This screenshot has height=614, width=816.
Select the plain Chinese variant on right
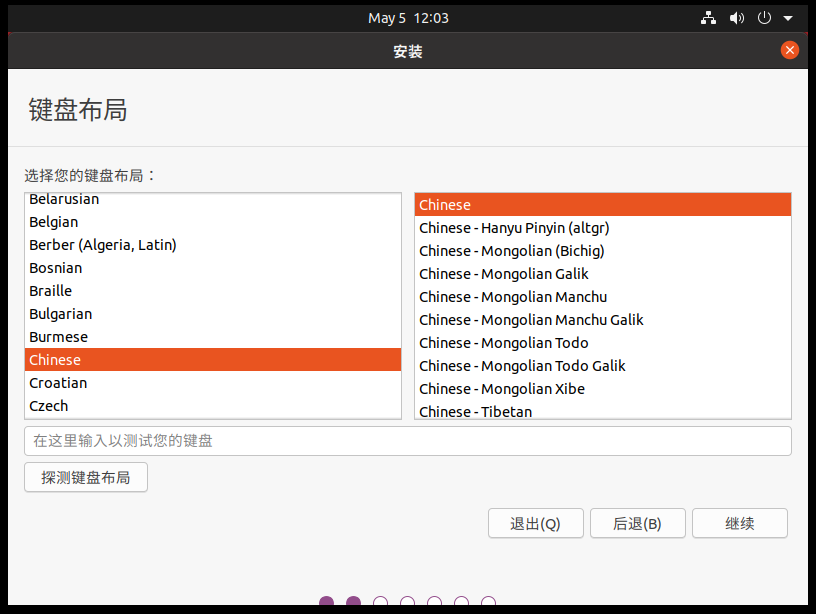coord(603,204)
